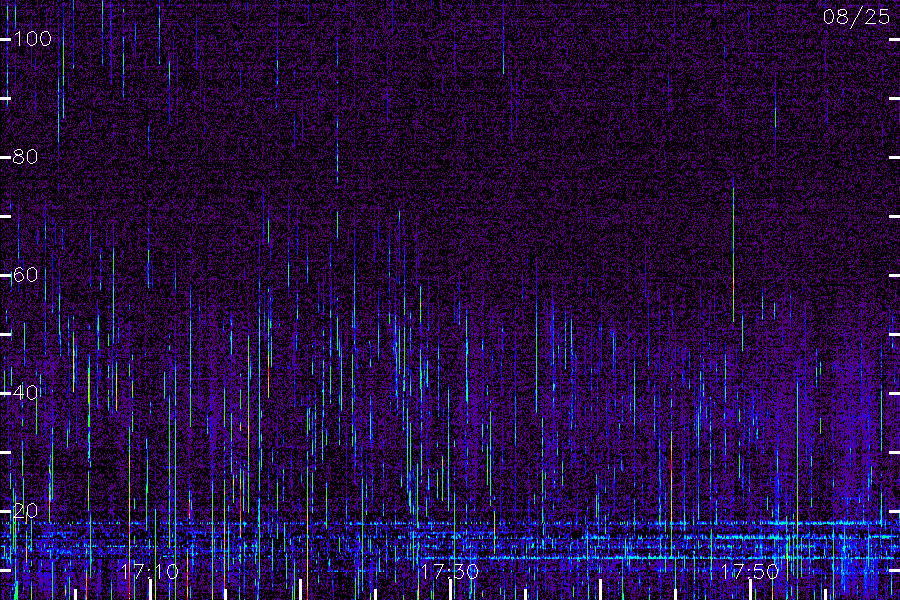Click the 100 frequency axis label

33,39
